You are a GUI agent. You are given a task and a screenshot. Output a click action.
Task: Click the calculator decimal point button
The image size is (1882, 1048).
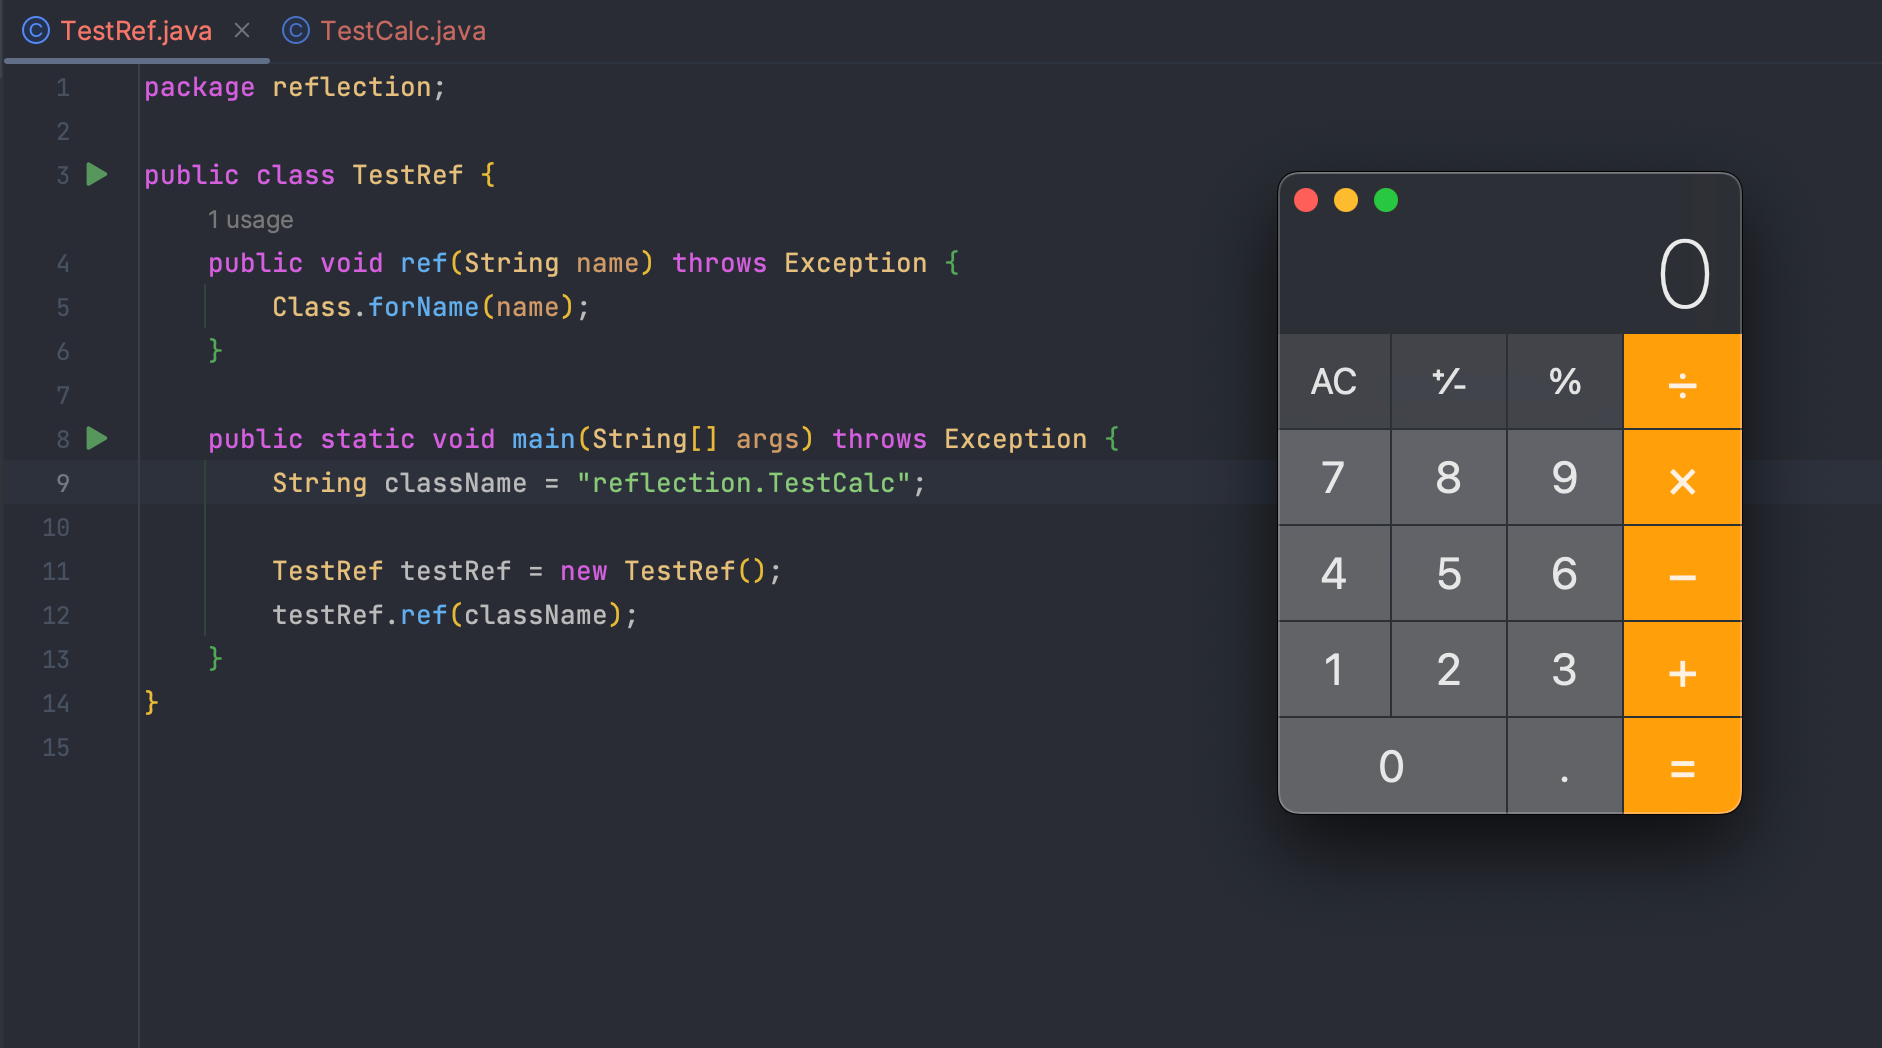[x=1565, y=766]
